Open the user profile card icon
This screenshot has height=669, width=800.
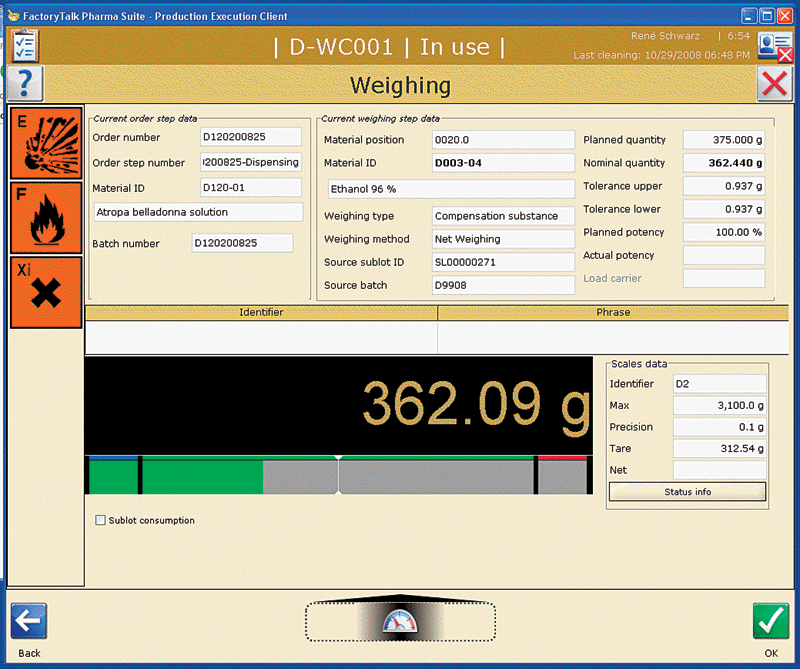click(773, 45)
